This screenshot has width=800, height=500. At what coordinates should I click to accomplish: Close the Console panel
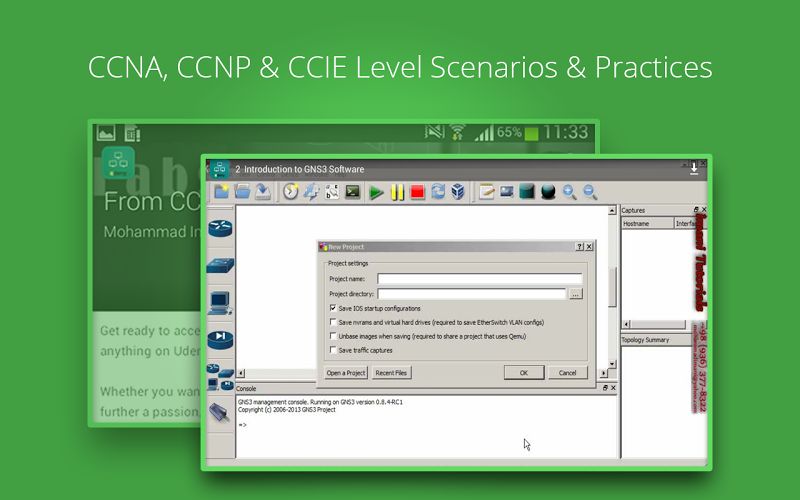613,388
